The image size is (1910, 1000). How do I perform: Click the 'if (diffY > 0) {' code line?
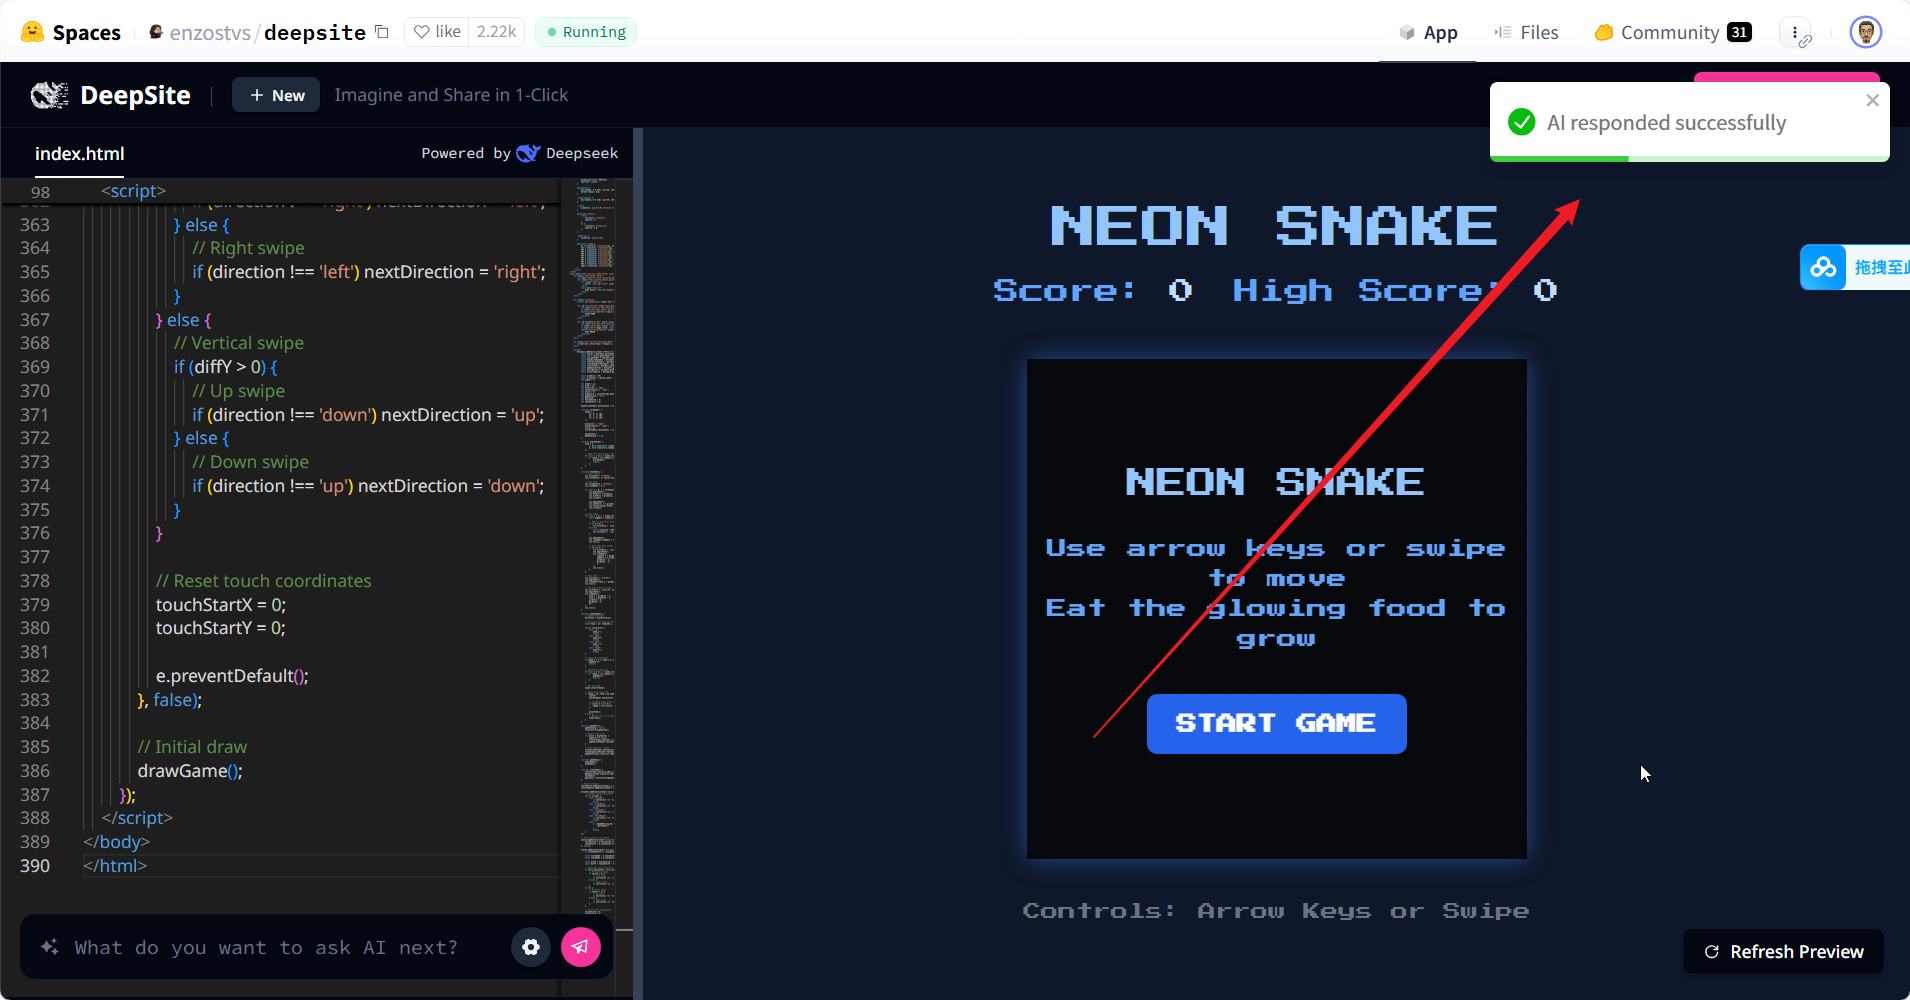point(226,367)
